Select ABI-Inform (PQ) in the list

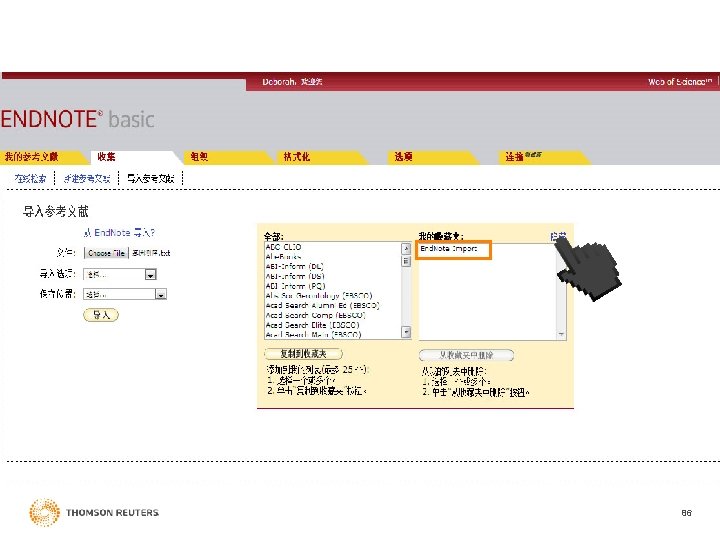(295, 286)
